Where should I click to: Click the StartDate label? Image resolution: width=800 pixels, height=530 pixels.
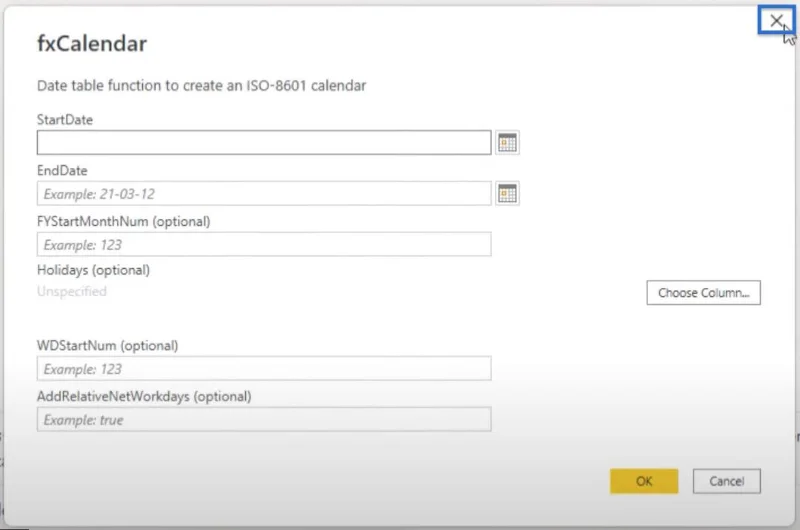click(65, 120)
